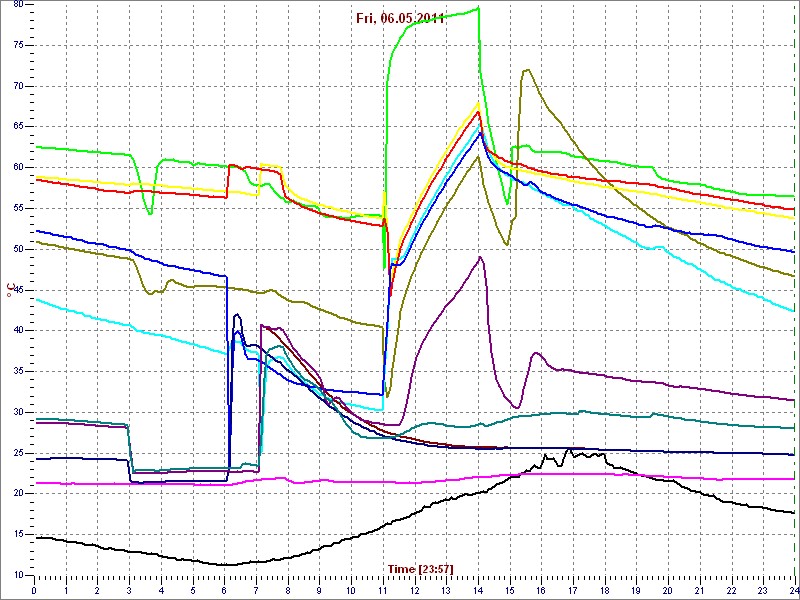Click hour 16 on the time axis
Image resolution: width=800 pixels, height=600 pixels.
pos(541,589)
